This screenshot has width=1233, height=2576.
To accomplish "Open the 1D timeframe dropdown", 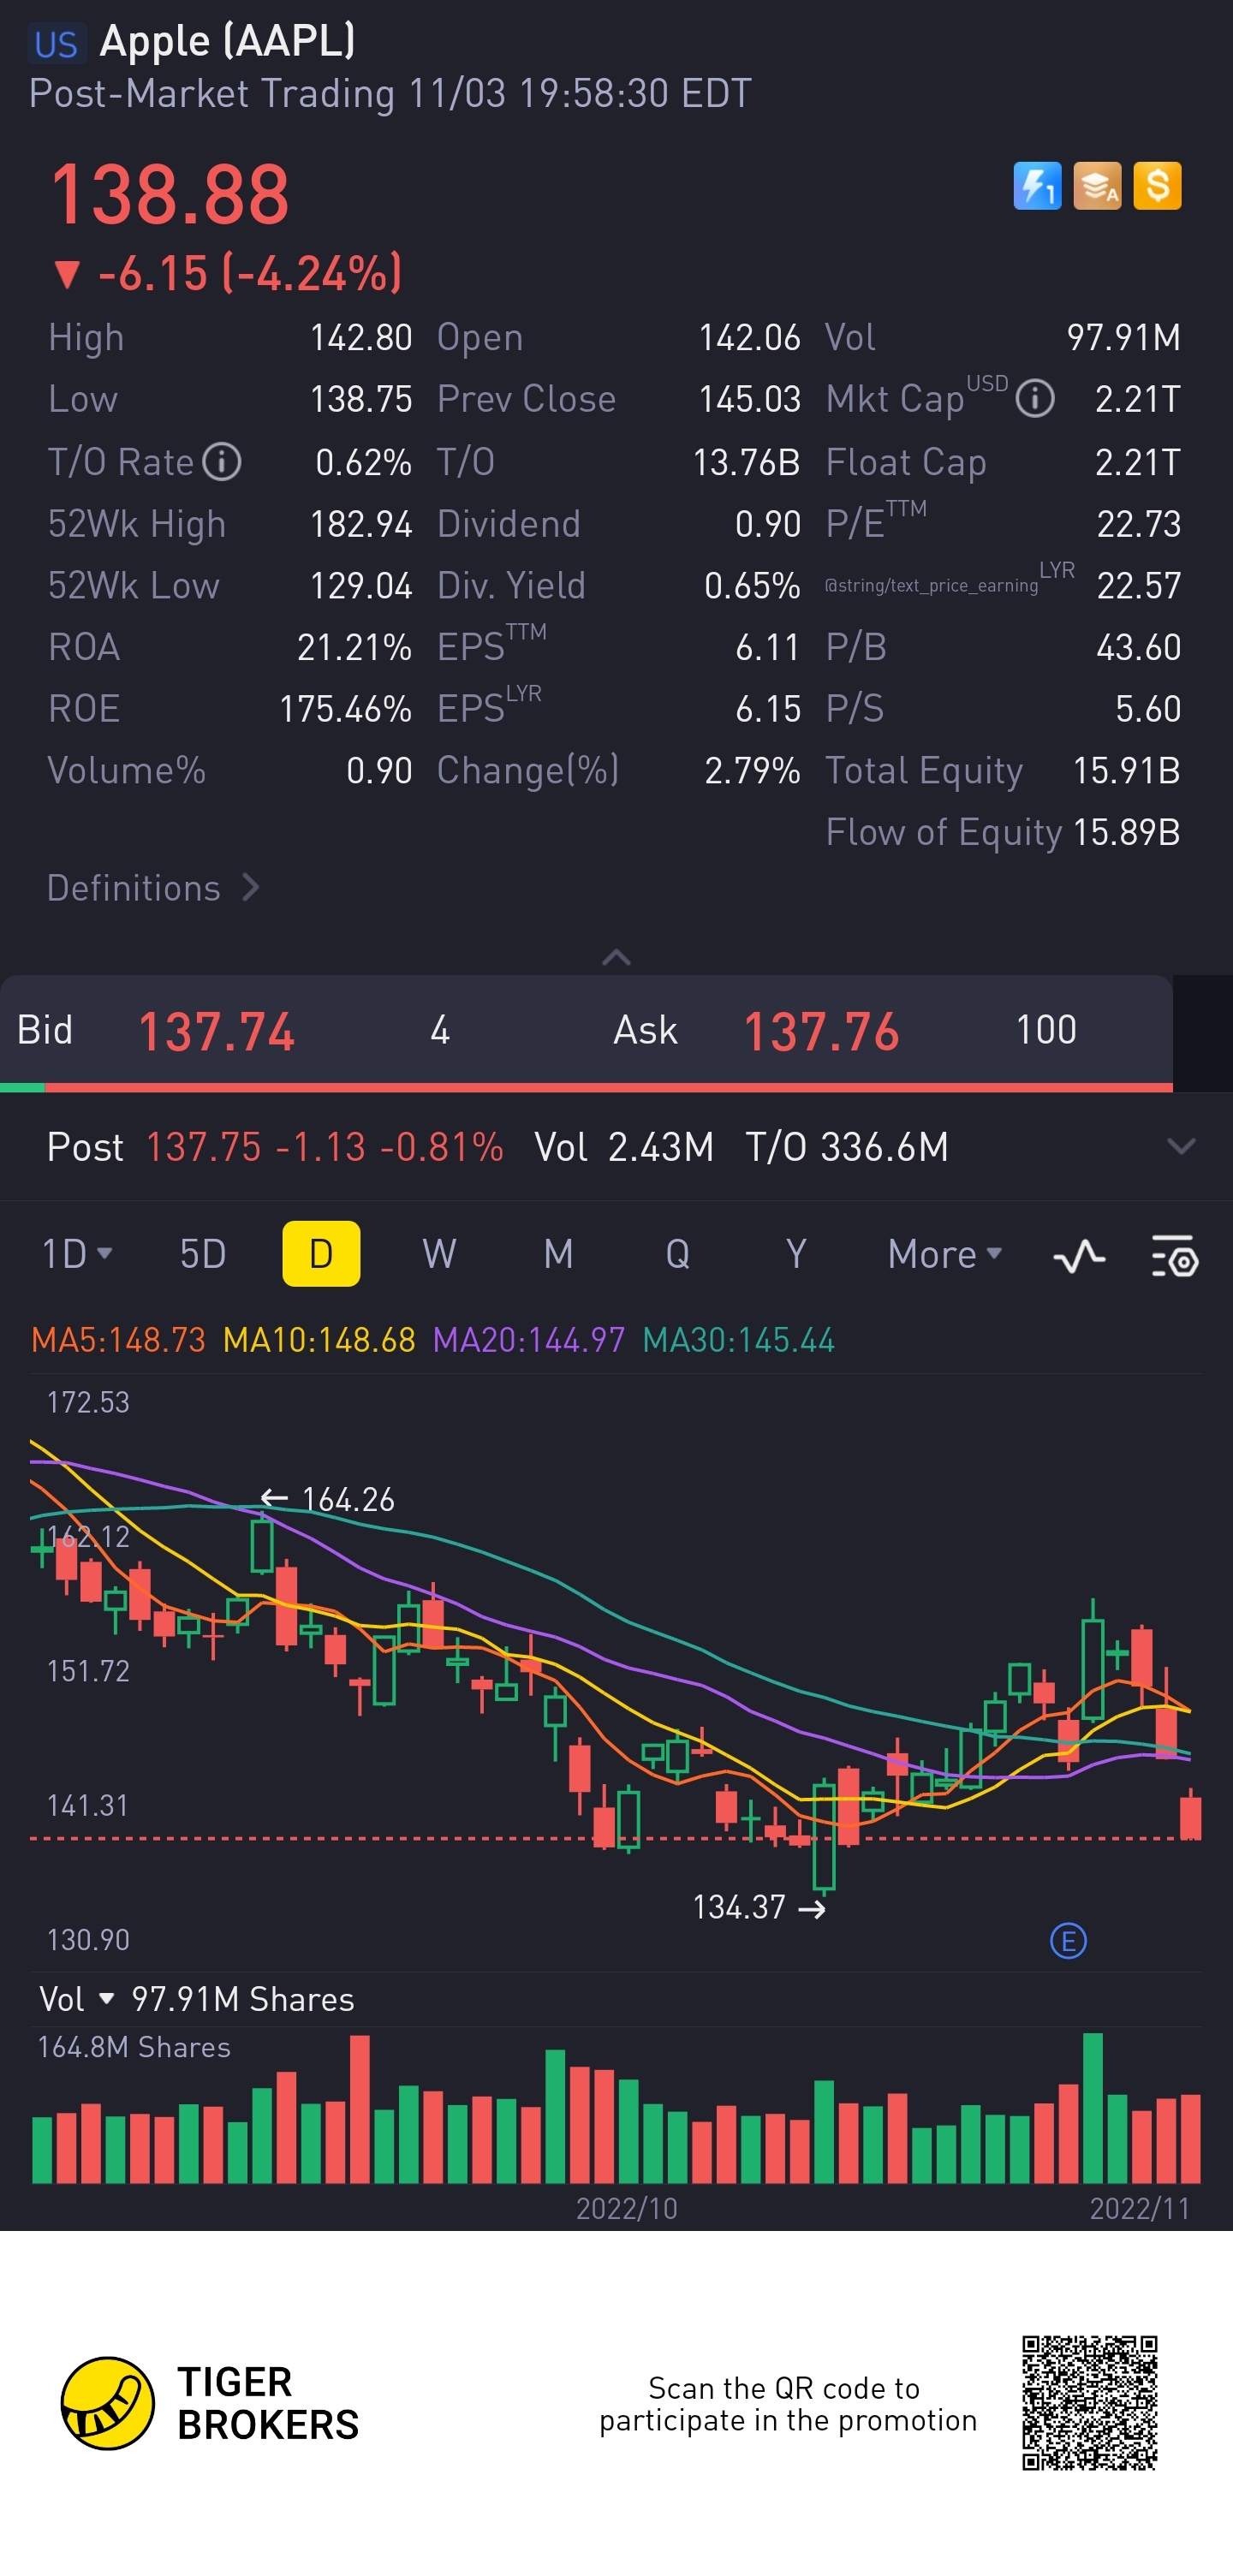I will pyautogui.click(x=76, y=1254).
